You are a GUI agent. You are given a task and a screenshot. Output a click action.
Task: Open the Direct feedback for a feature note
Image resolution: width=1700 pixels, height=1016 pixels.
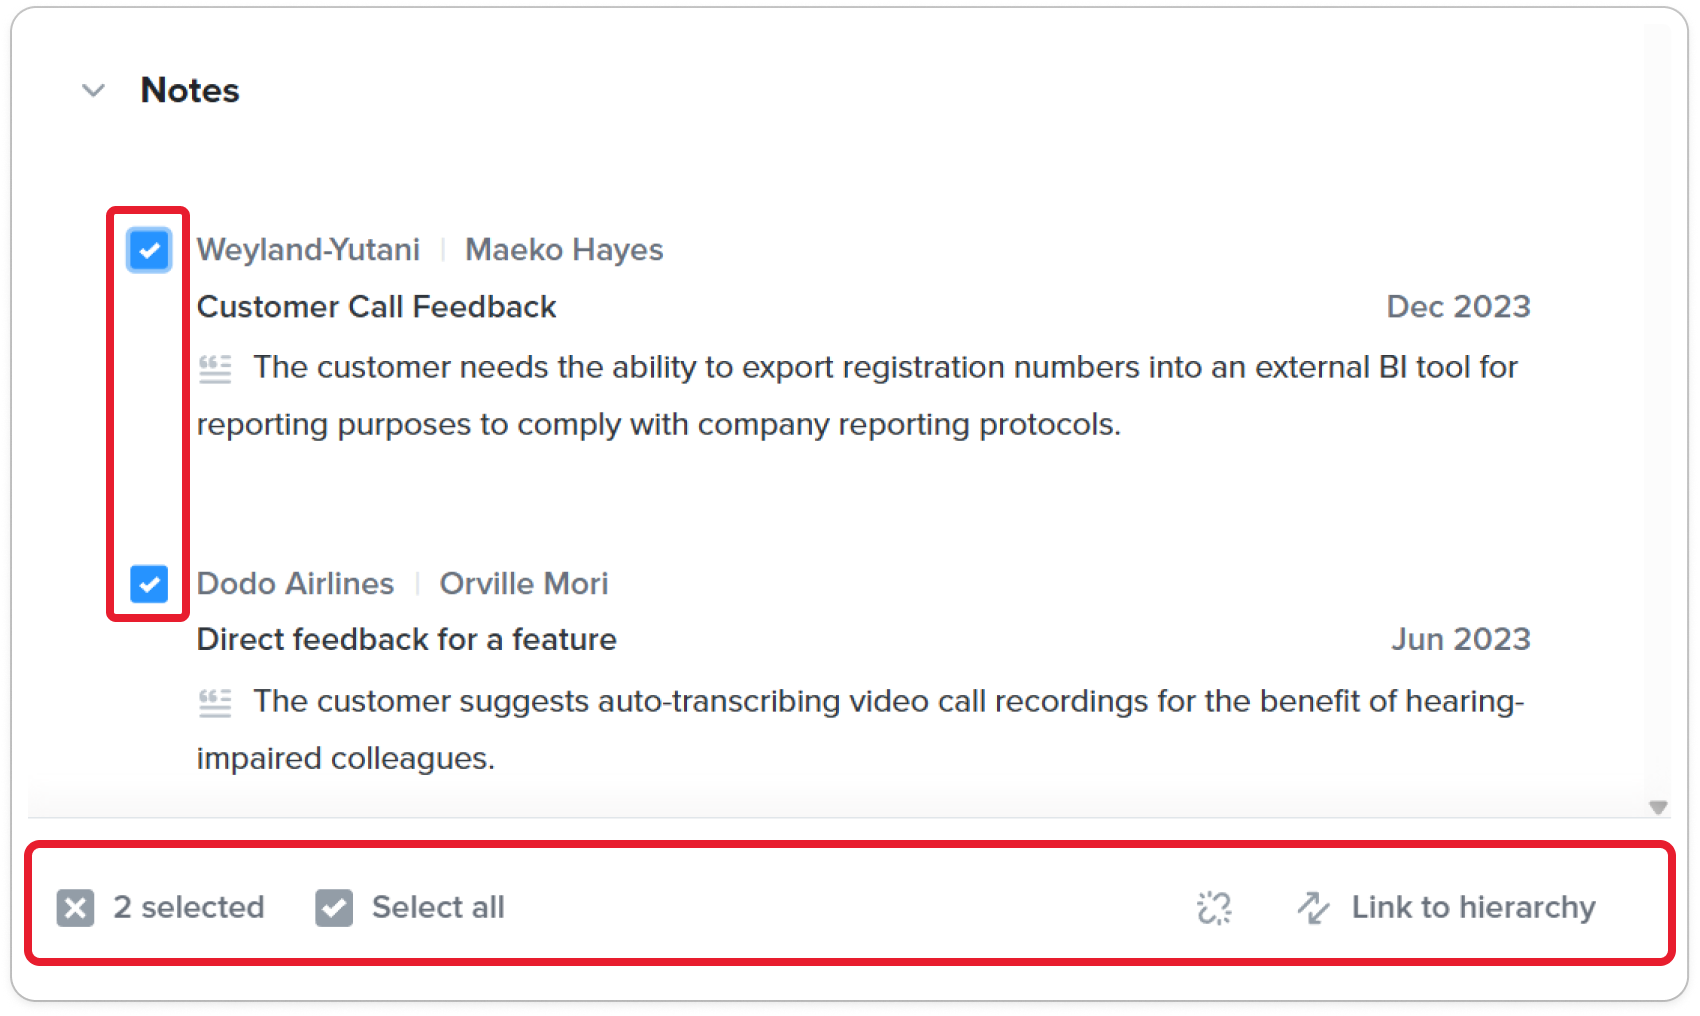[x=406, y=640]
